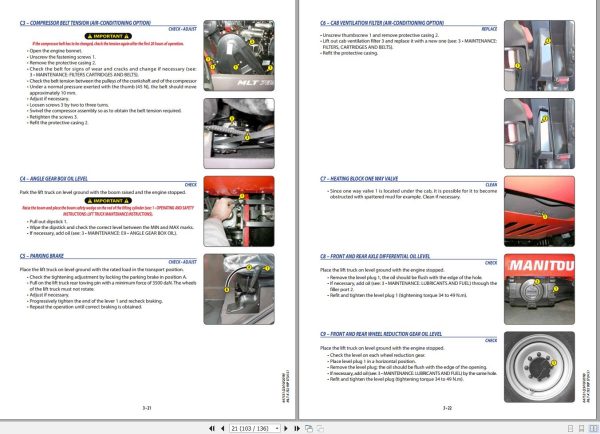The width and height of the screenshot is (600, 434).
Task: Click heading 'C6 - Cab Ventilation Filter'
Action: coord(382,23)
